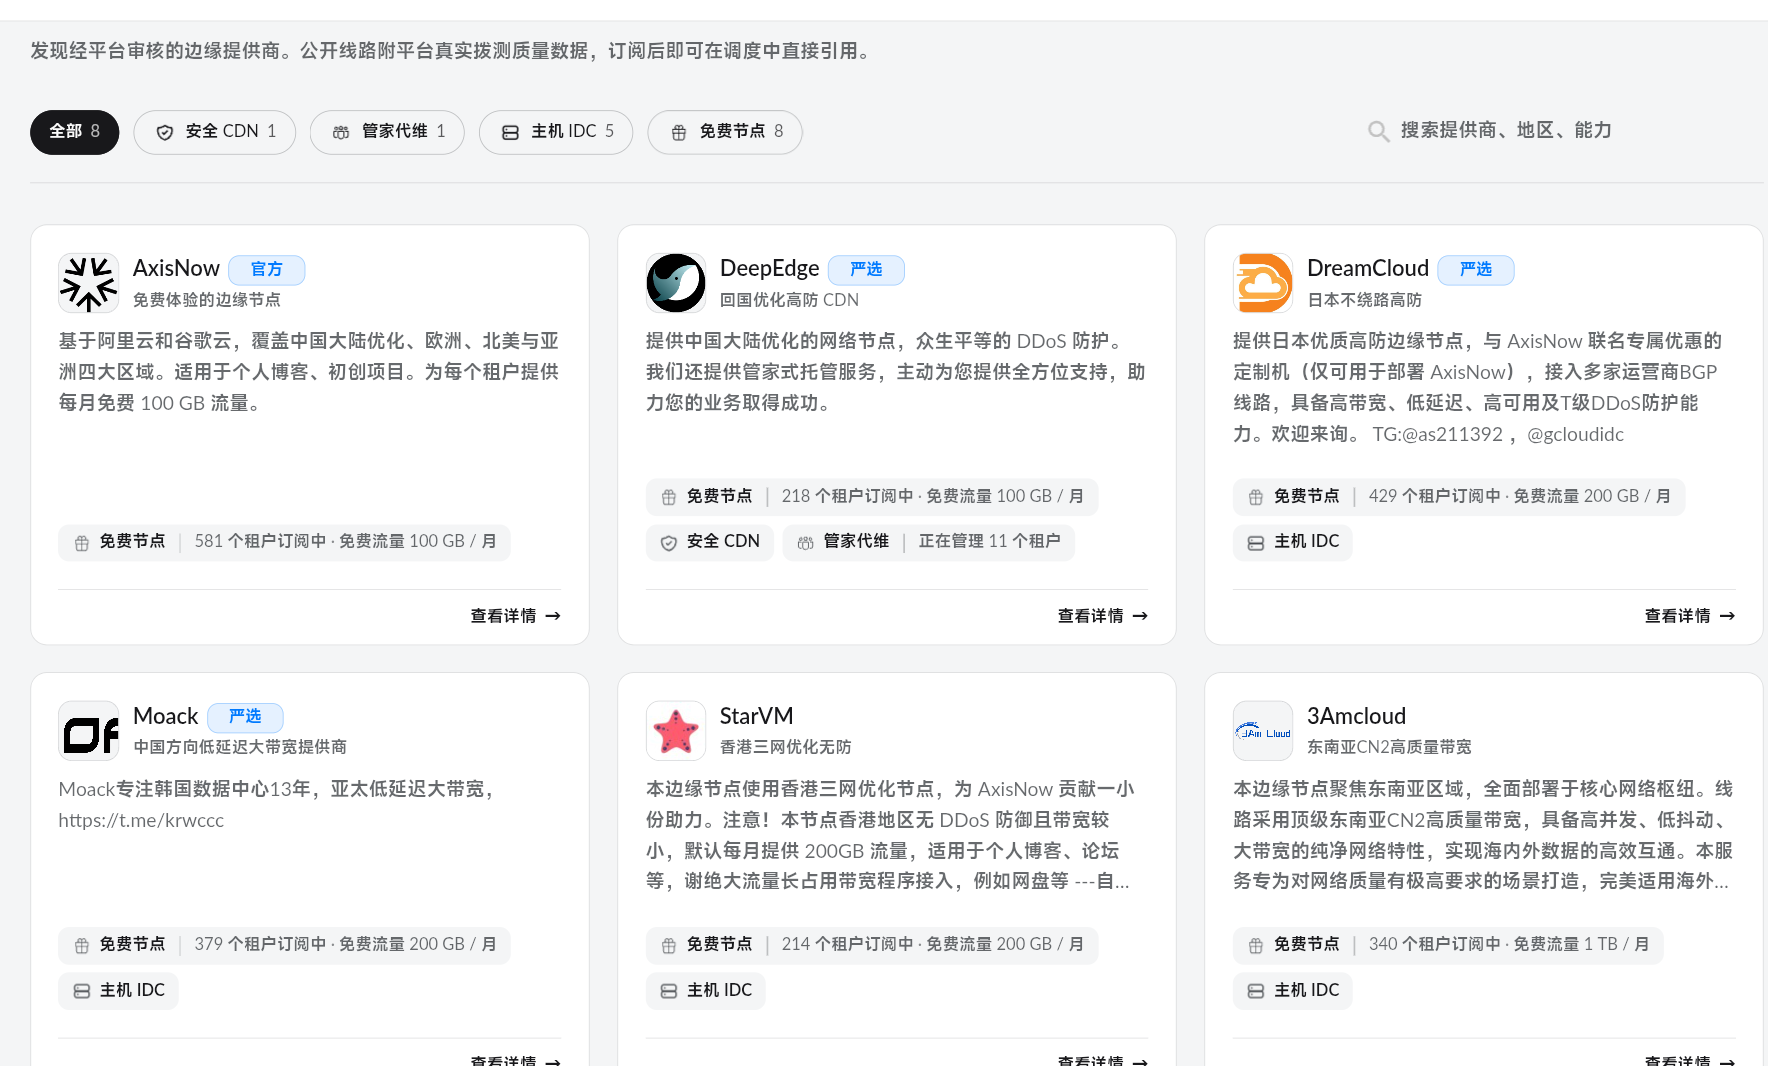
Task: Click the gift icon in AxisNow 免费节点 tag
Action: [82, 543]
